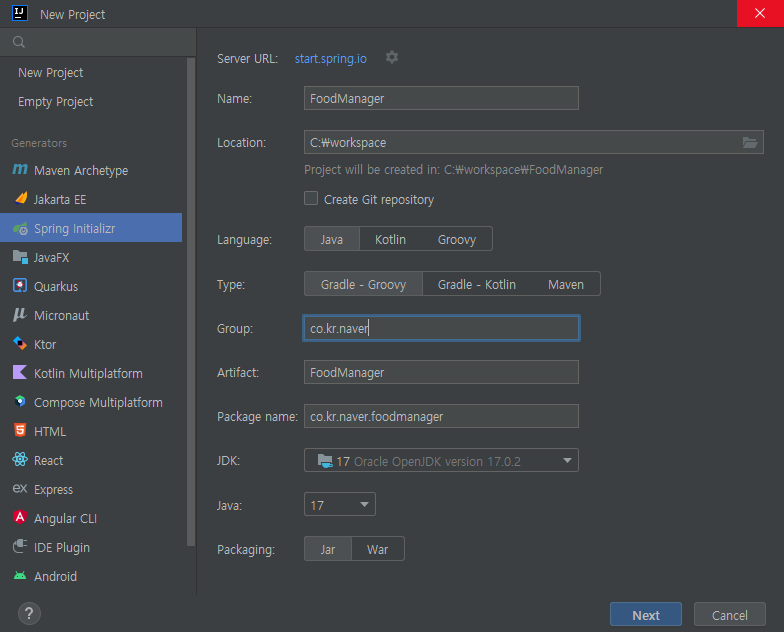
Task: Click the search magnifier icon
Action: (x=19, y=42)
